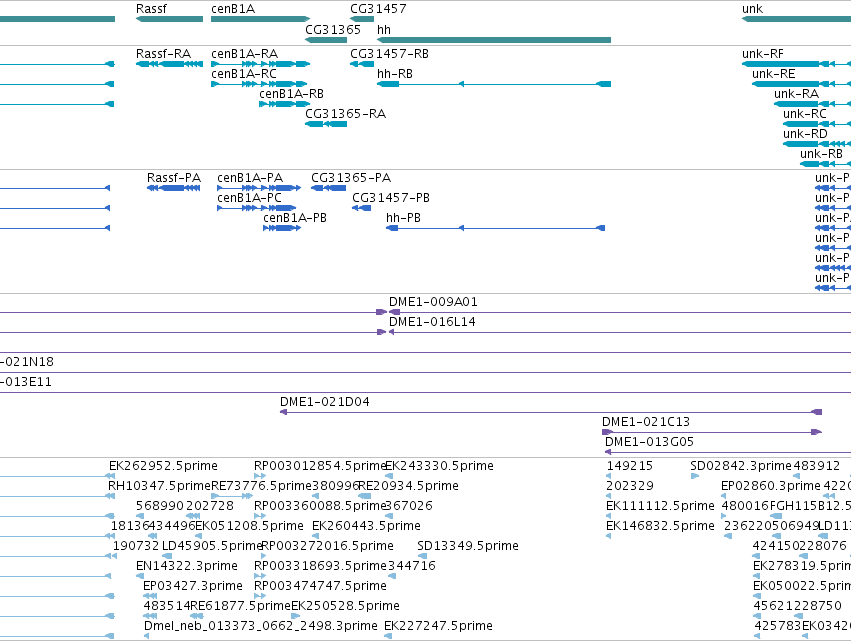The image size is (851, 641).
Task: Select the RP003474747.5prime EST label
Action: click(320, 586)
